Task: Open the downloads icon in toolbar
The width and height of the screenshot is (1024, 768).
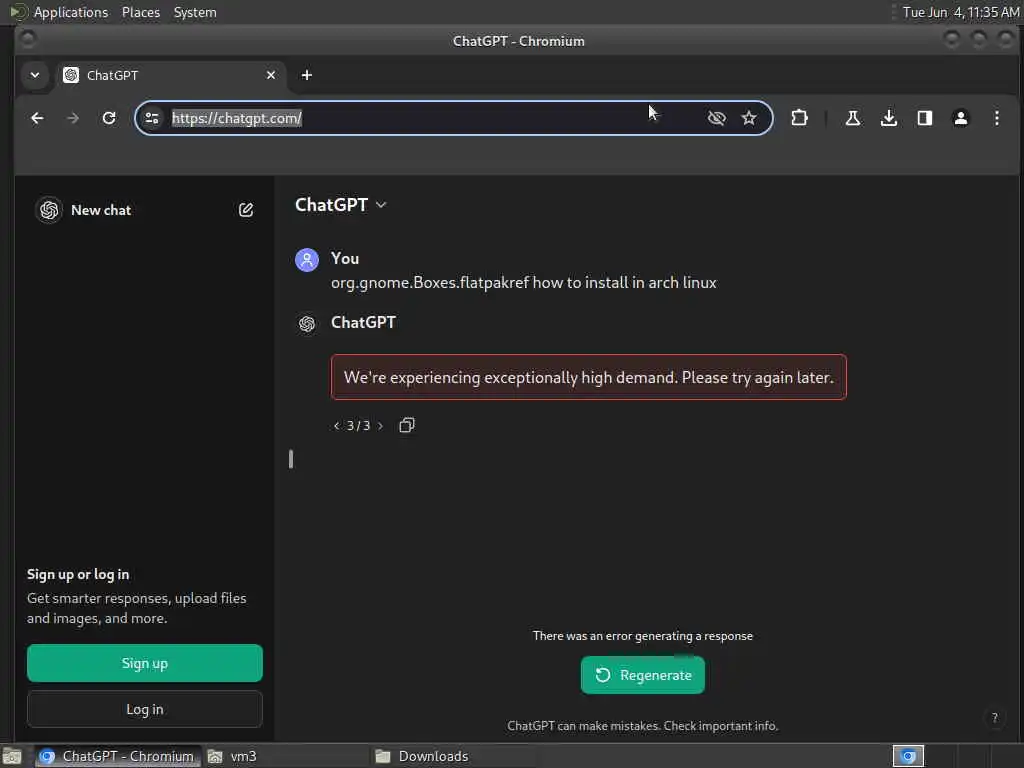Action: pyautogui.click(x=888, y=118)
